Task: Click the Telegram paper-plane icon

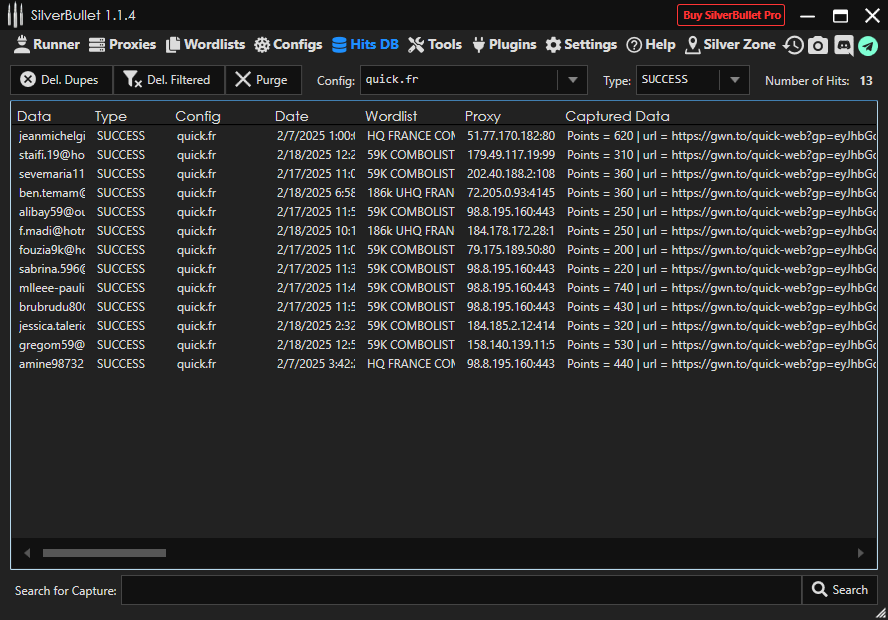Action: [x=868, y=45]
